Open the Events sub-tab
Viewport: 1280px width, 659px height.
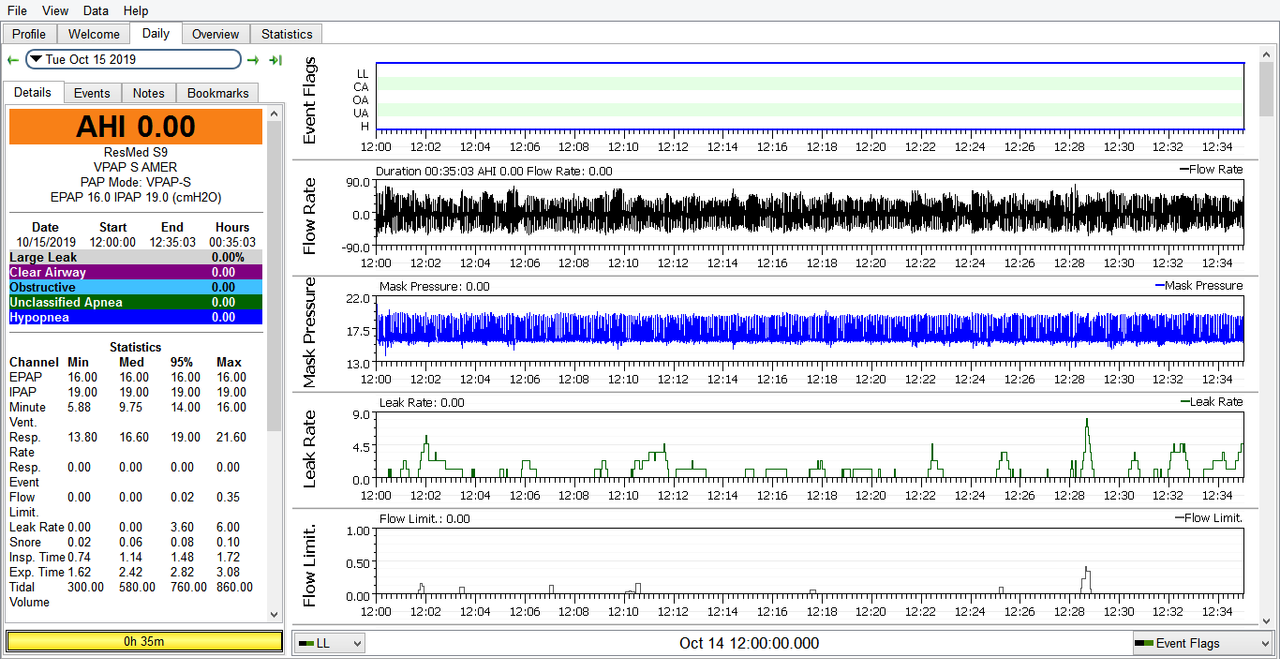tap(92, 93)
